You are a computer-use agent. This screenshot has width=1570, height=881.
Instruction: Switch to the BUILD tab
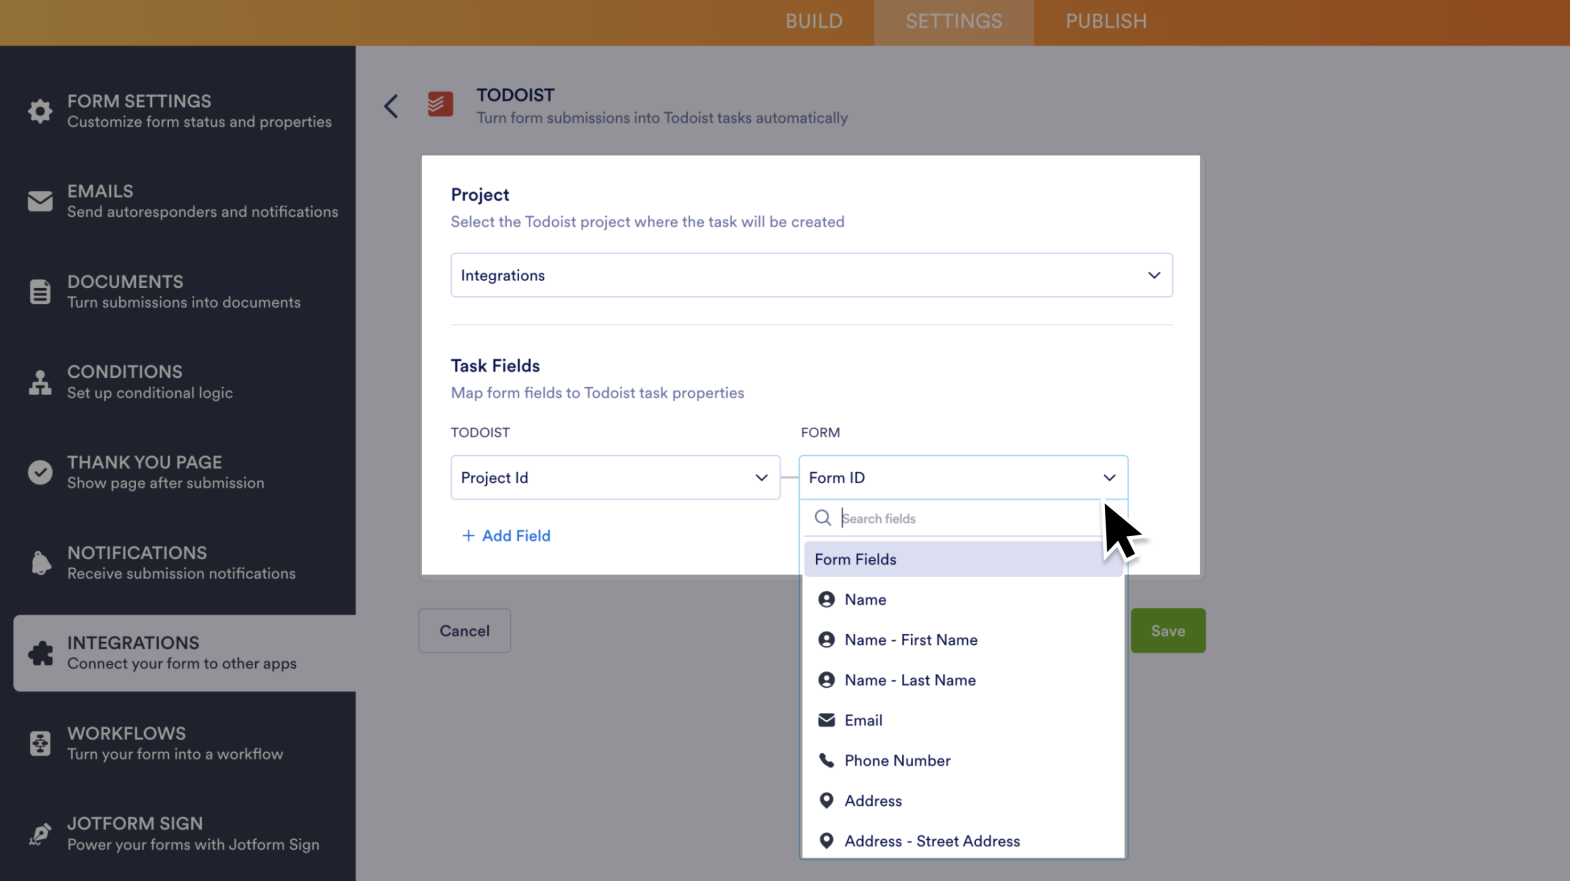pyautogui.click(x=814, y=22)
